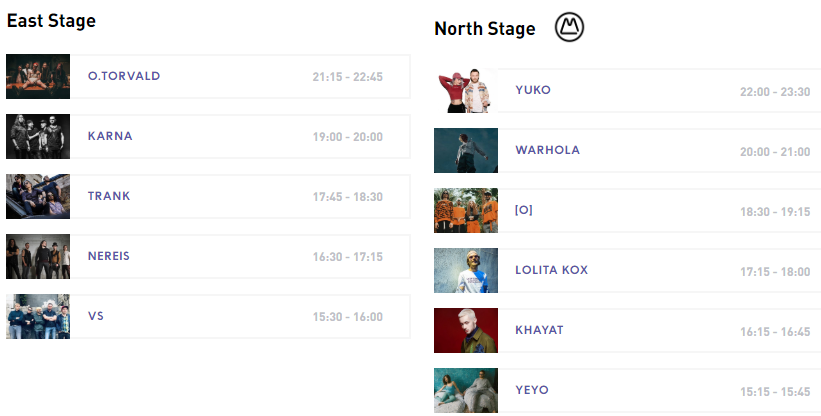Screen dimensions: 821x416
Task: Select the LOLITA KOX name link
Action: (551, 270)
